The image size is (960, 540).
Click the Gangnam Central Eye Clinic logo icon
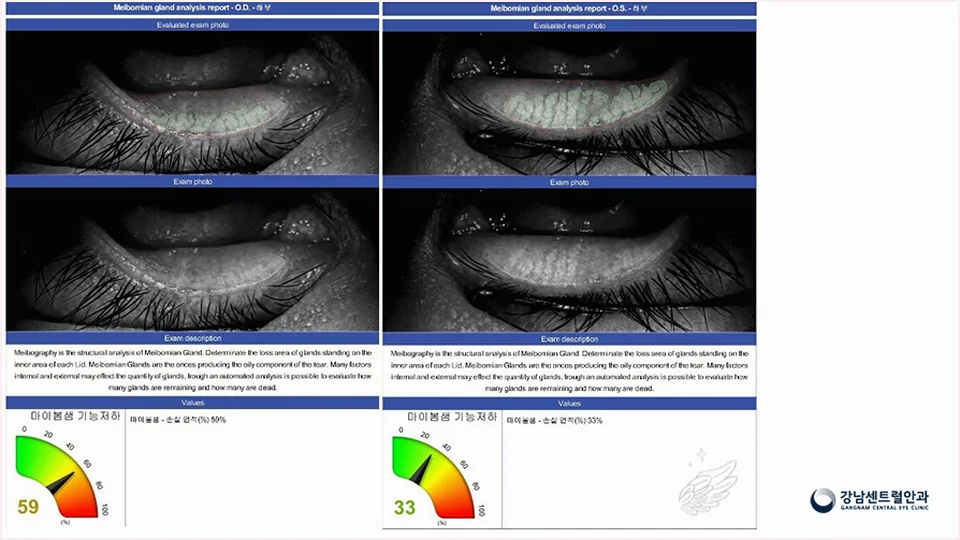[x=822, y=500]
